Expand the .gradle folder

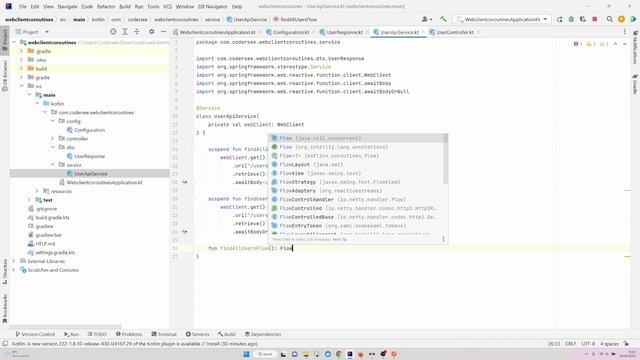point(21,51)
